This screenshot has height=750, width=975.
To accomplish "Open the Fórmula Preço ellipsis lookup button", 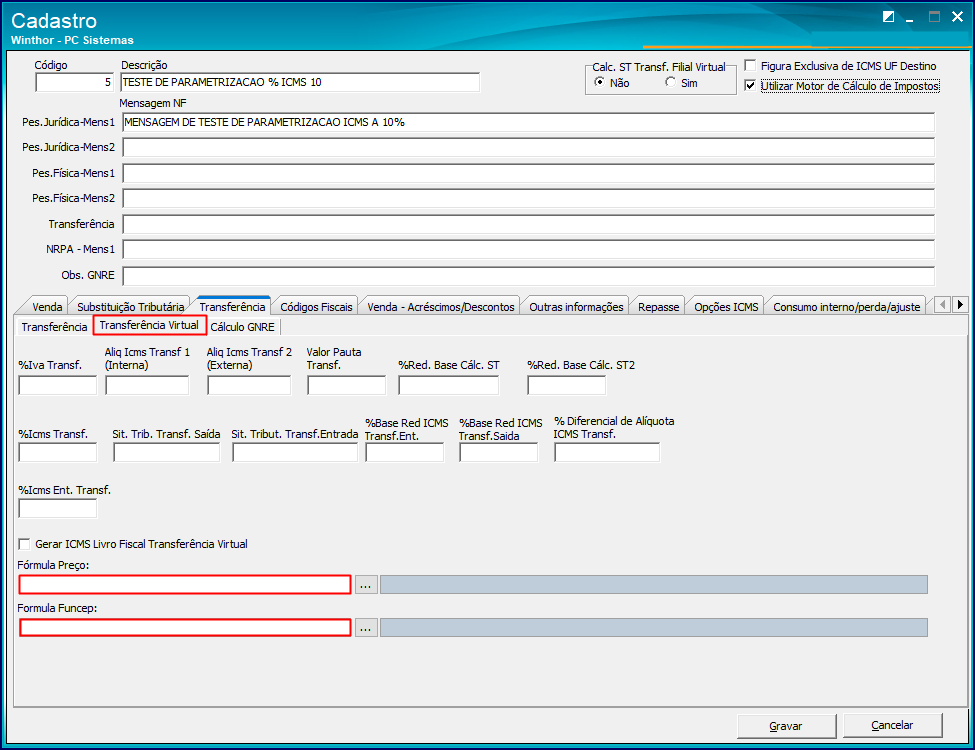I will [366, 585].
